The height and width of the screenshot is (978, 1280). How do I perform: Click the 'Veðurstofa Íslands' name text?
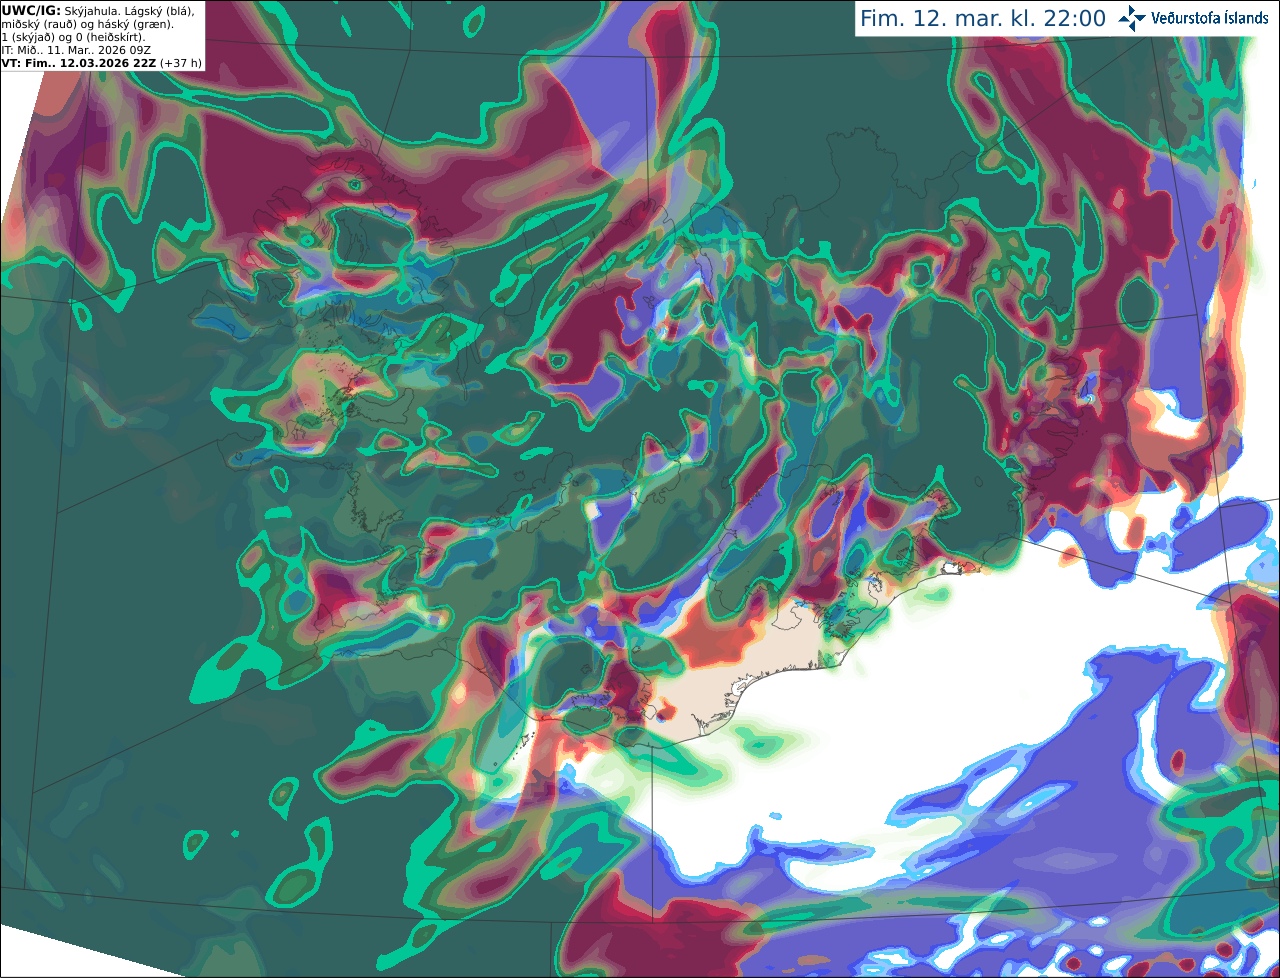[1209, 18]
